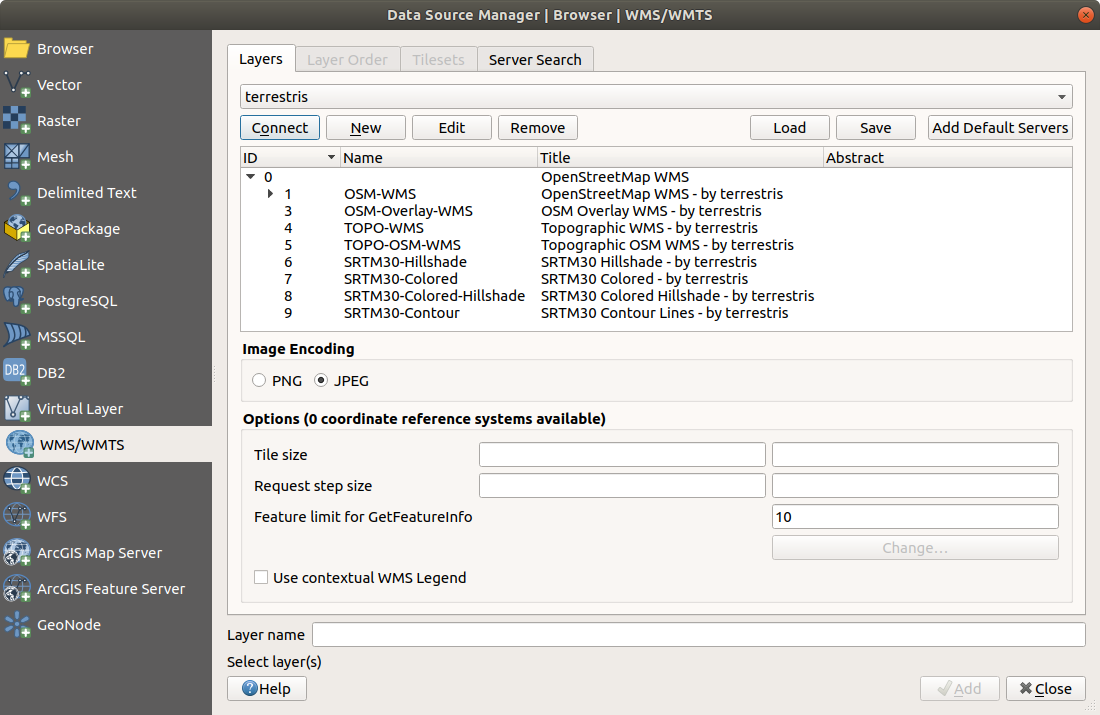Click the GeoPackage icon in sidebar

click(18, 229)
